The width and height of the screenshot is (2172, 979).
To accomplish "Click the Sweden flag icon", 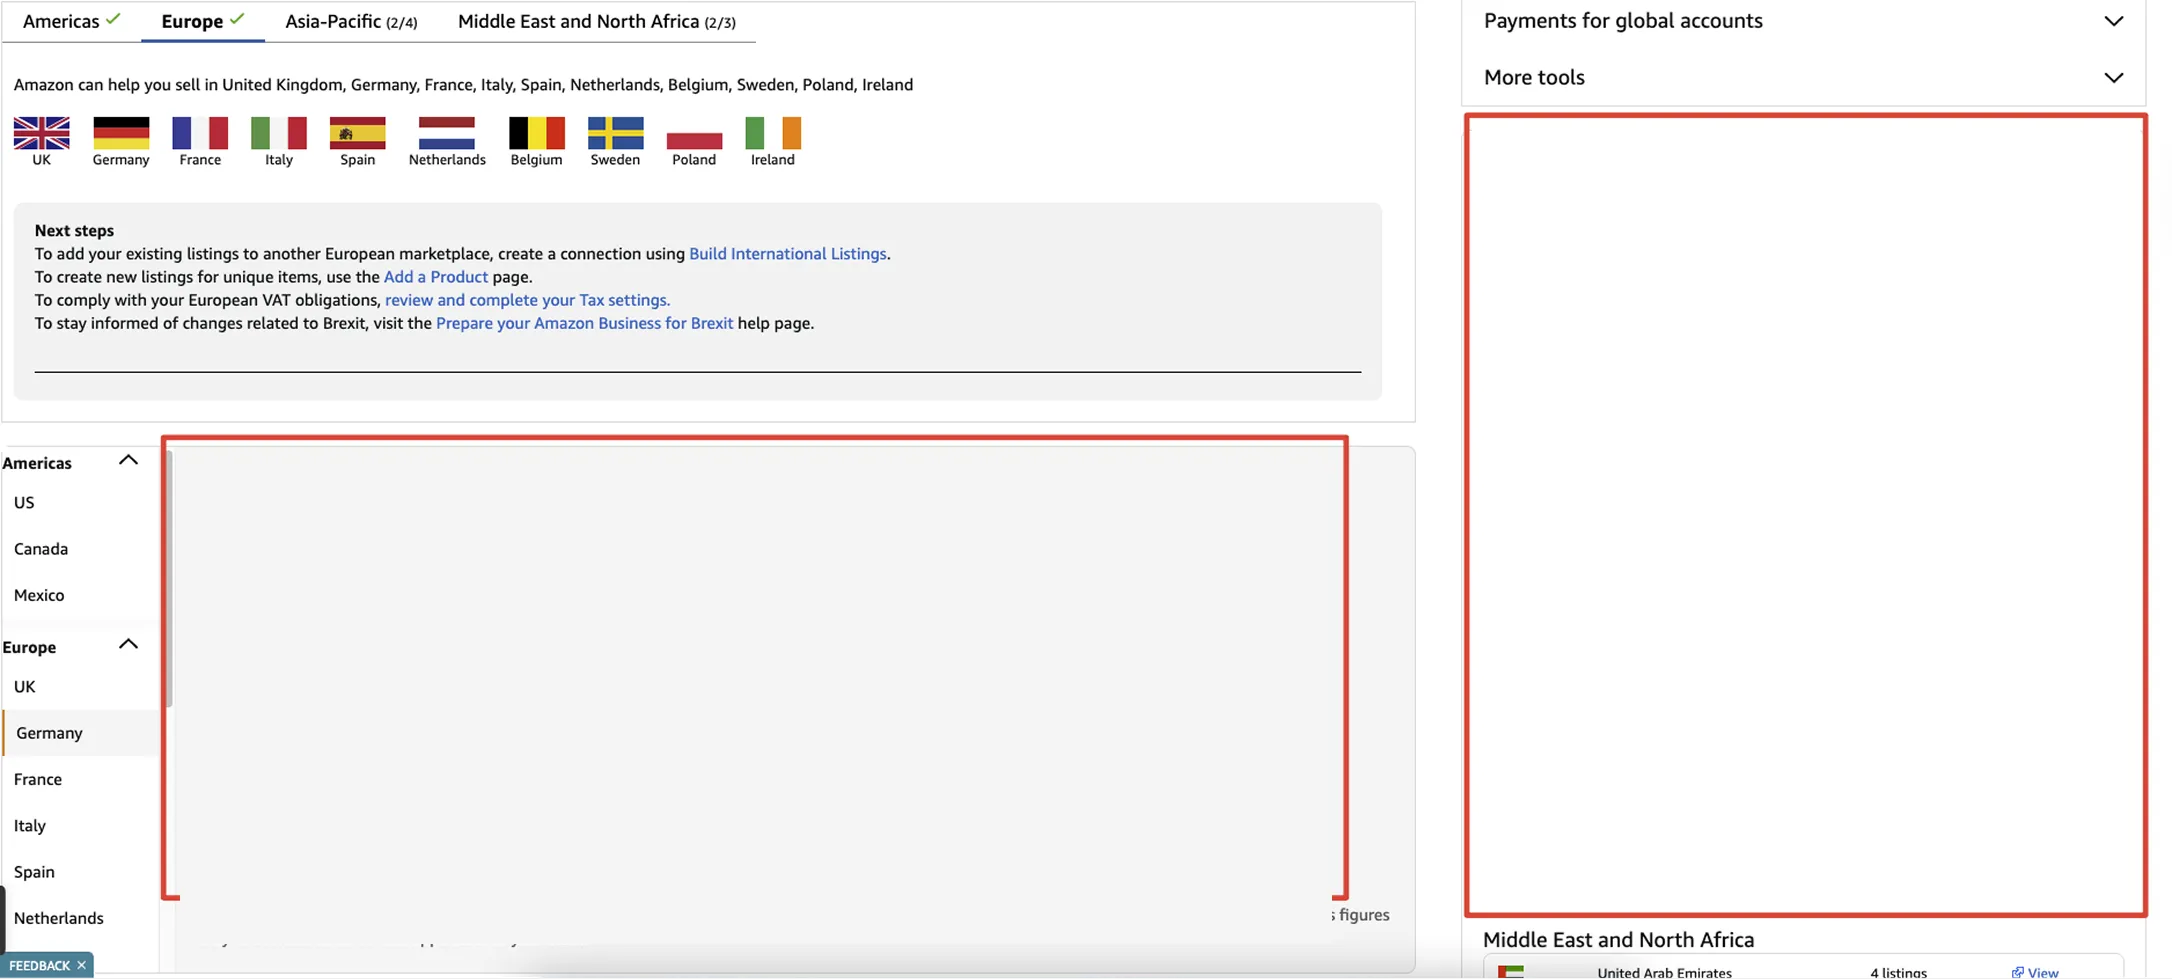I will pos(615,133).
